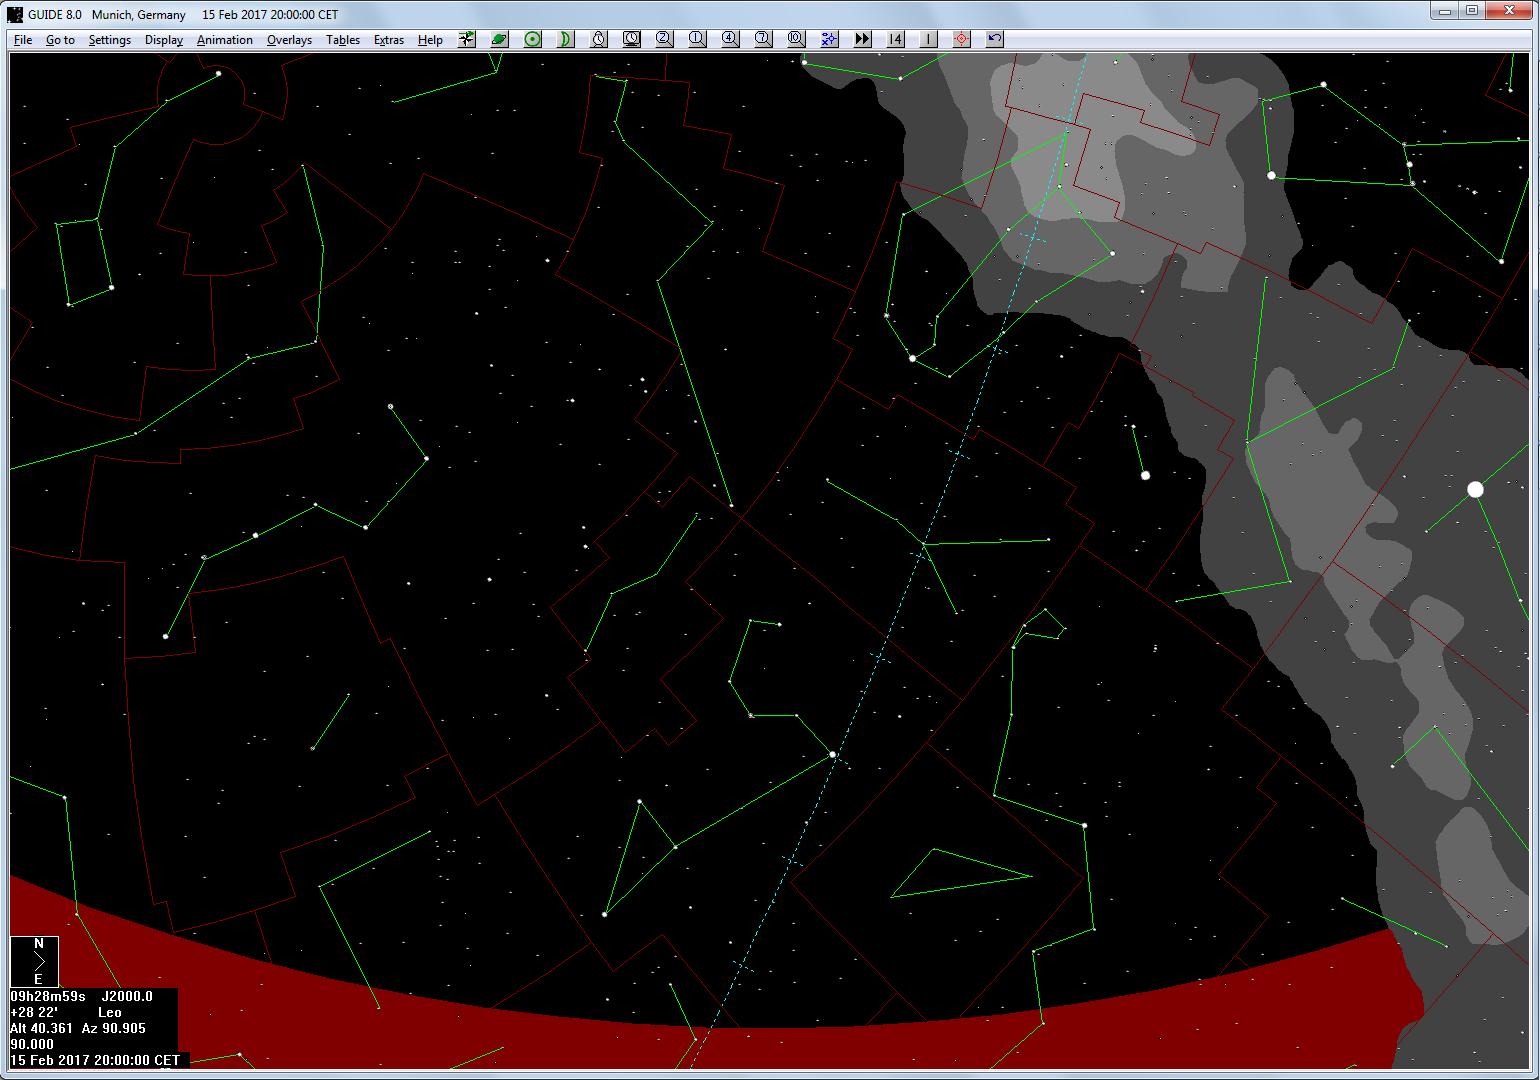Click the single vertical bar toolbar button

[929, 39]
